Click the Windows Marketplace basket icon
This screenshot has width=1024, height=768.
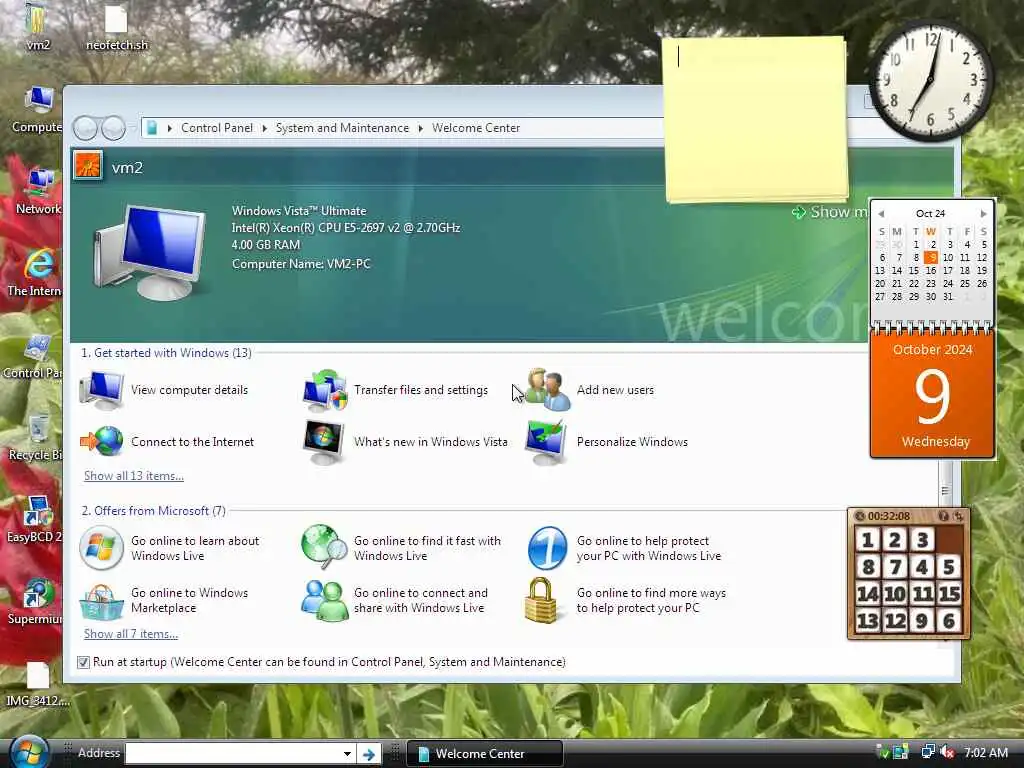click(x=101, y=601)
